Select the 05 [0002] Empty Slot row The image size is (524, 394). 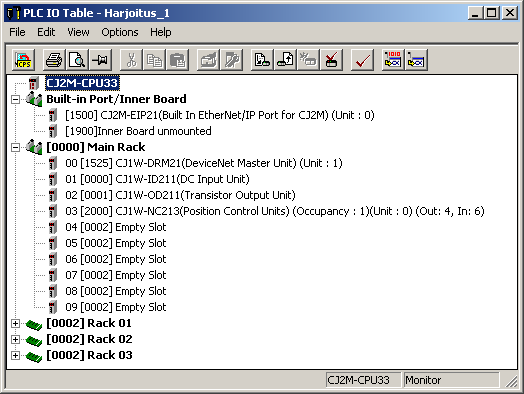116,244
